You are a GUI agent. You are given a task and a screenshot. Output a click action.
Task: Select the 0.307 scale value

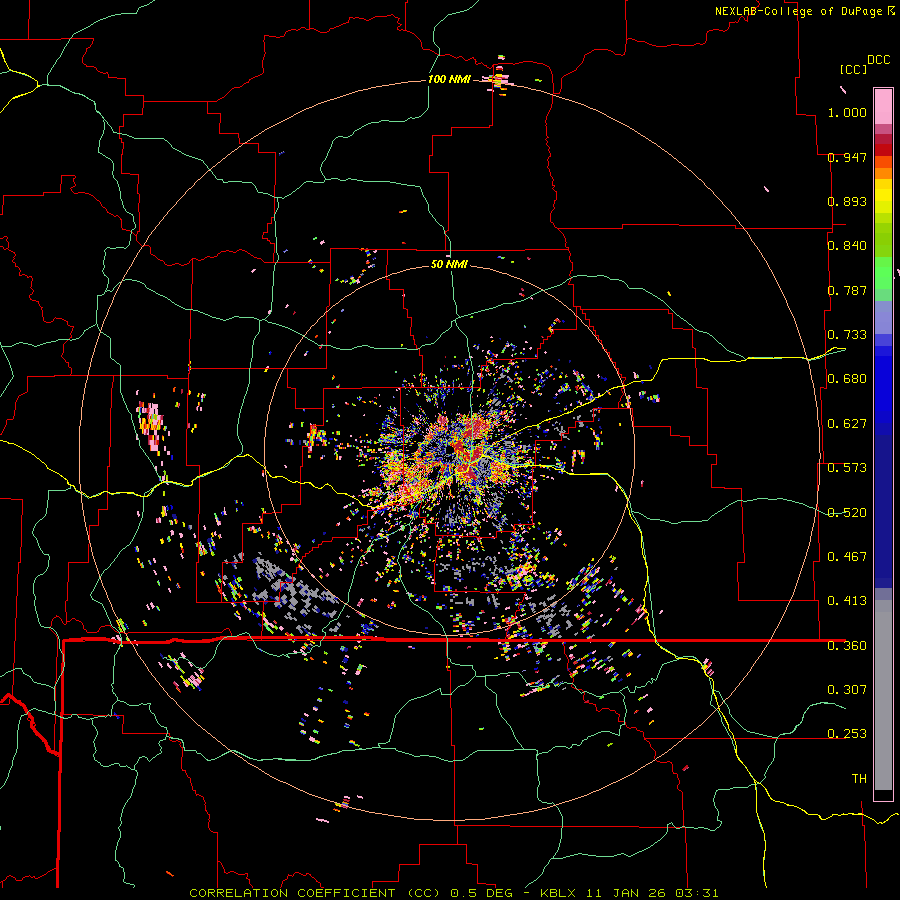pos(847,689)
